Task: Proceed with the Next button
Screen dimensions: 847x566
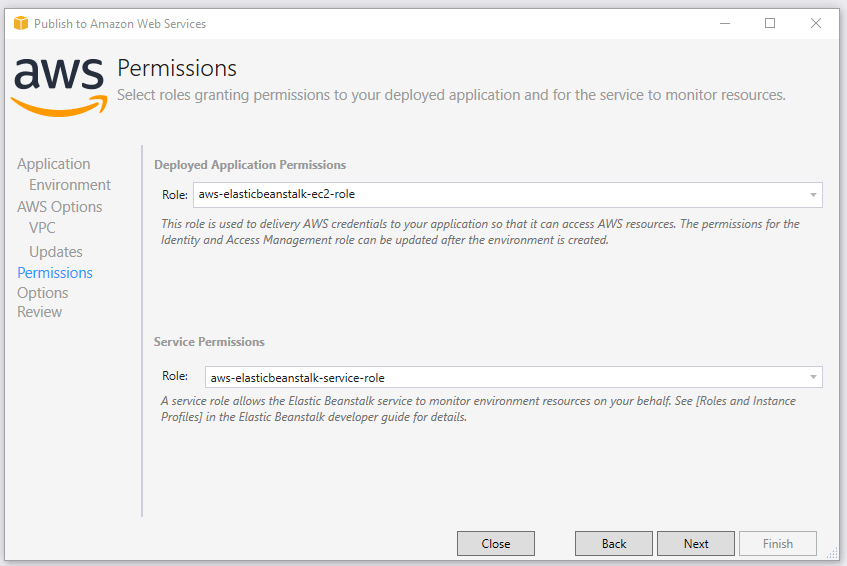Action: point(696,544)
